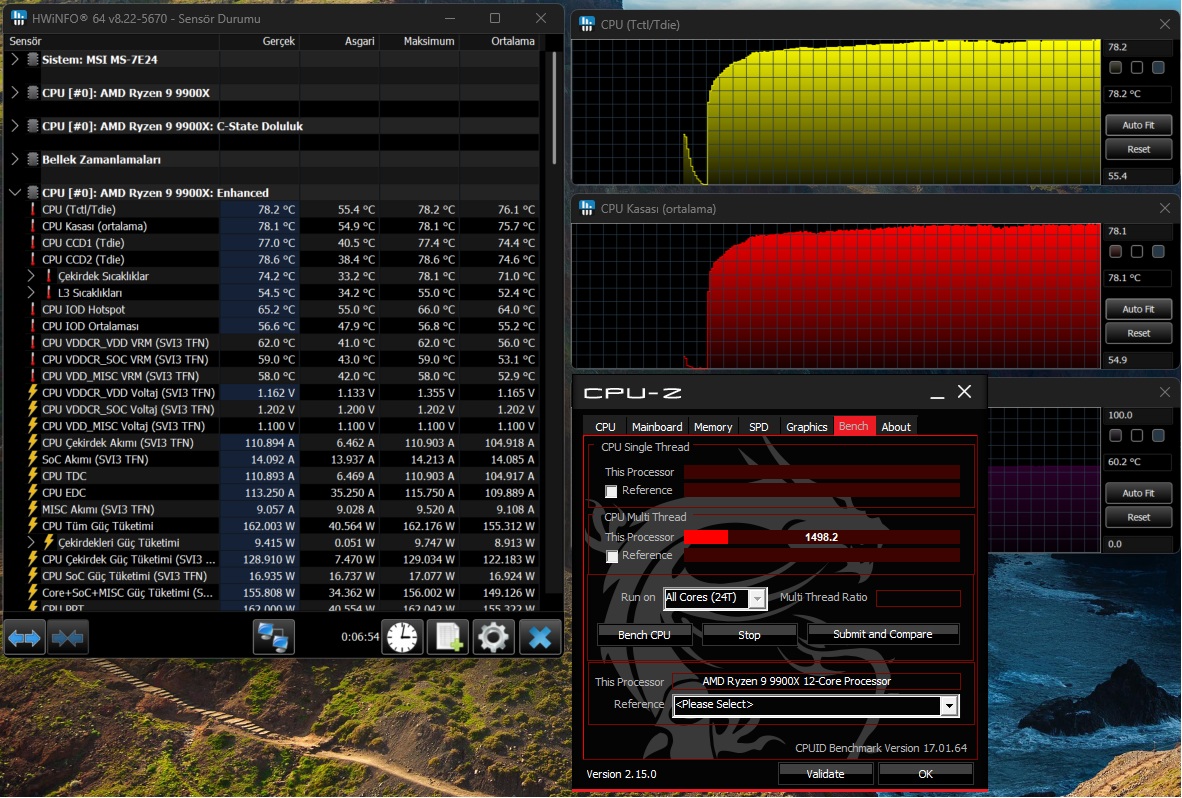Stop the running CPU-Z benchmark
The height and width of the screenshot is (798, 1182).
(749, 634)
